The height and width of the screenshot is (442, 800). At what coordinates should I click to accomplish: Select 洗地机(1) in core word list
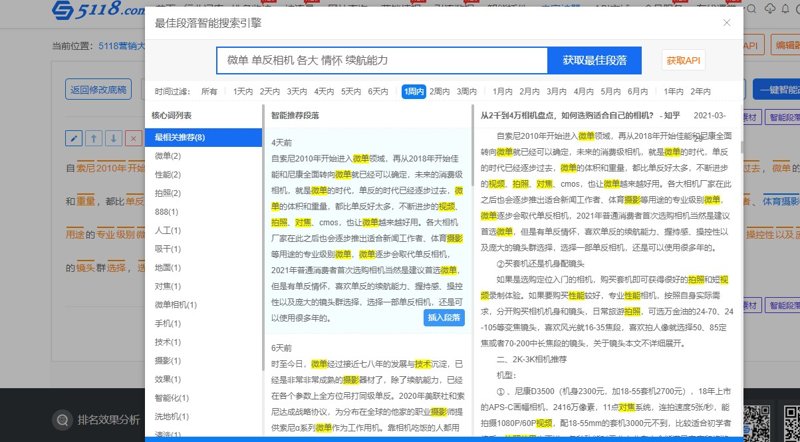click(x=171, y=416)
